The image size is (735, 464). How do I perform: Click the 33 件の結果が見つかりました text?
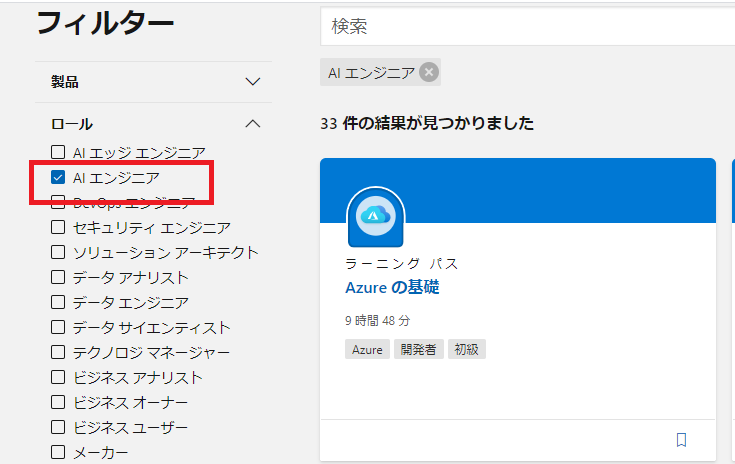click(427, 123)
